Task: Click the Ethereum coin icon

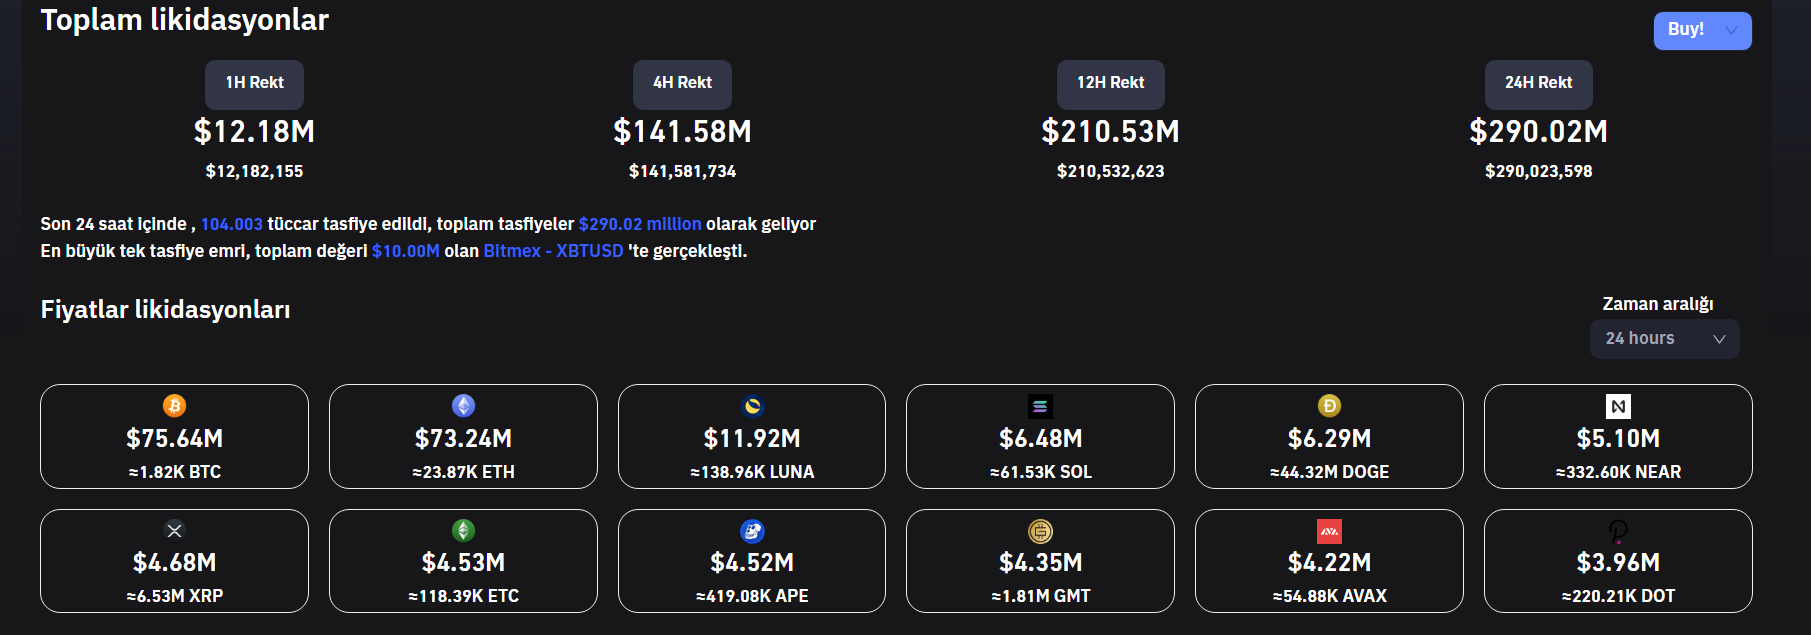Action: [463, 405]
